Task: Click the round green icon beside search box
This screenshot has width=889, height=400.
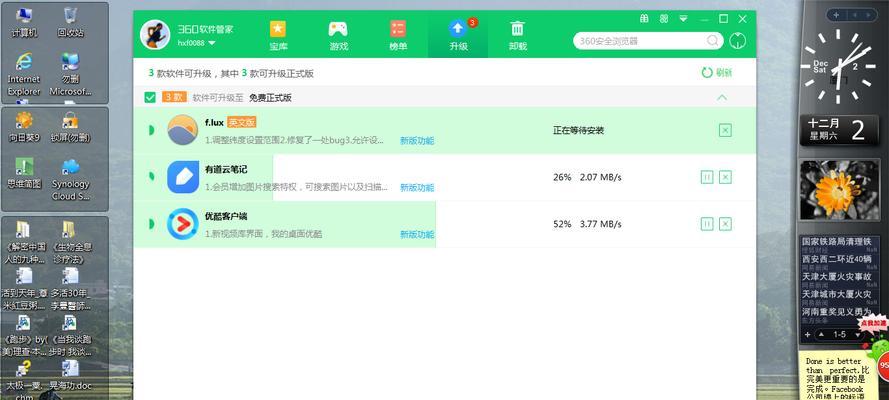Action: click(738, 41)
